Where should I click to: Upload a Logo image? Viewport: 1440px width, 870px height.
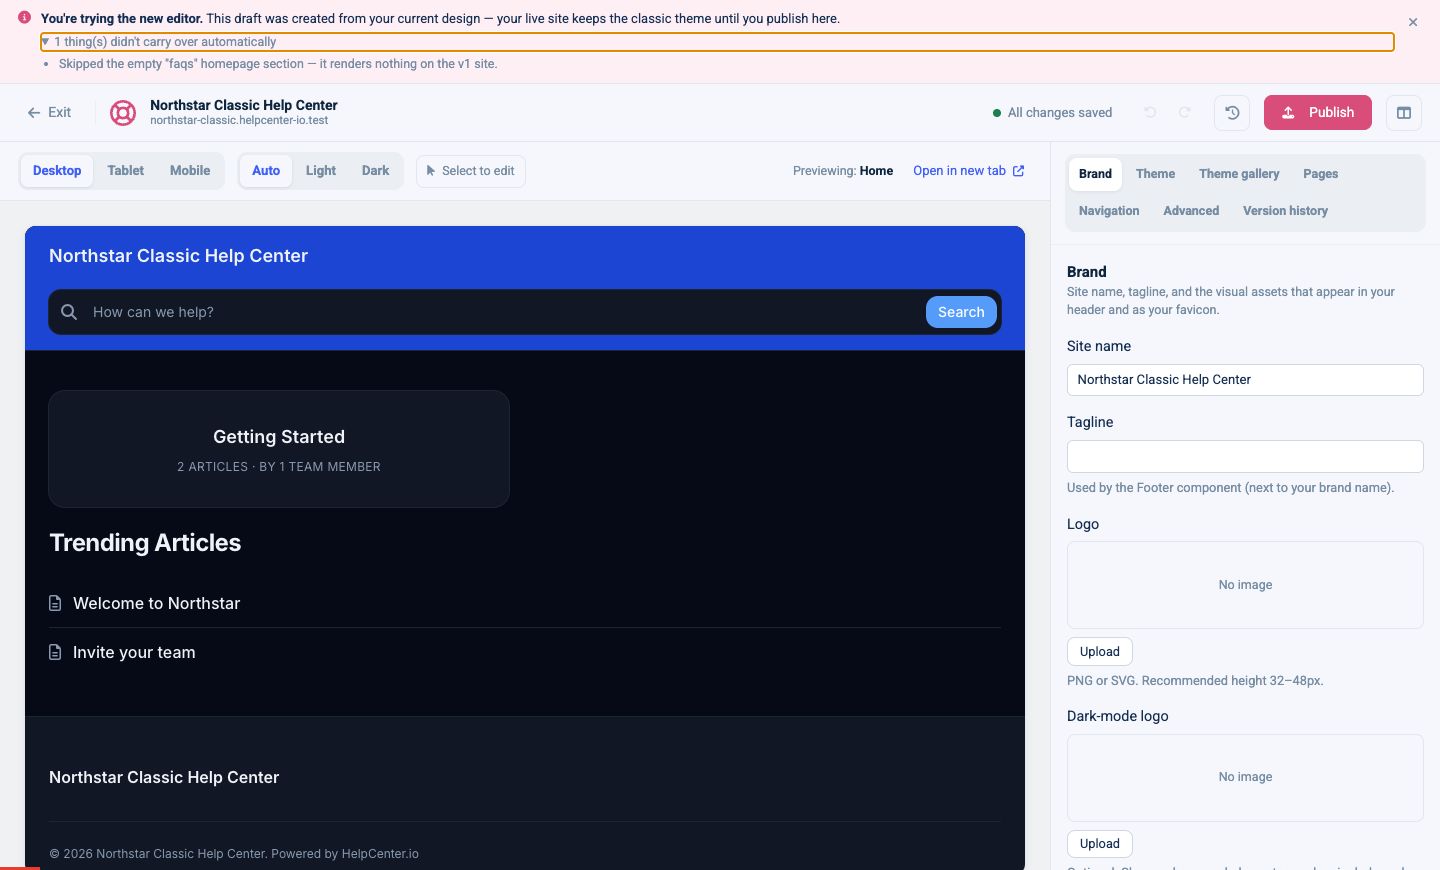pos(1100,652)
